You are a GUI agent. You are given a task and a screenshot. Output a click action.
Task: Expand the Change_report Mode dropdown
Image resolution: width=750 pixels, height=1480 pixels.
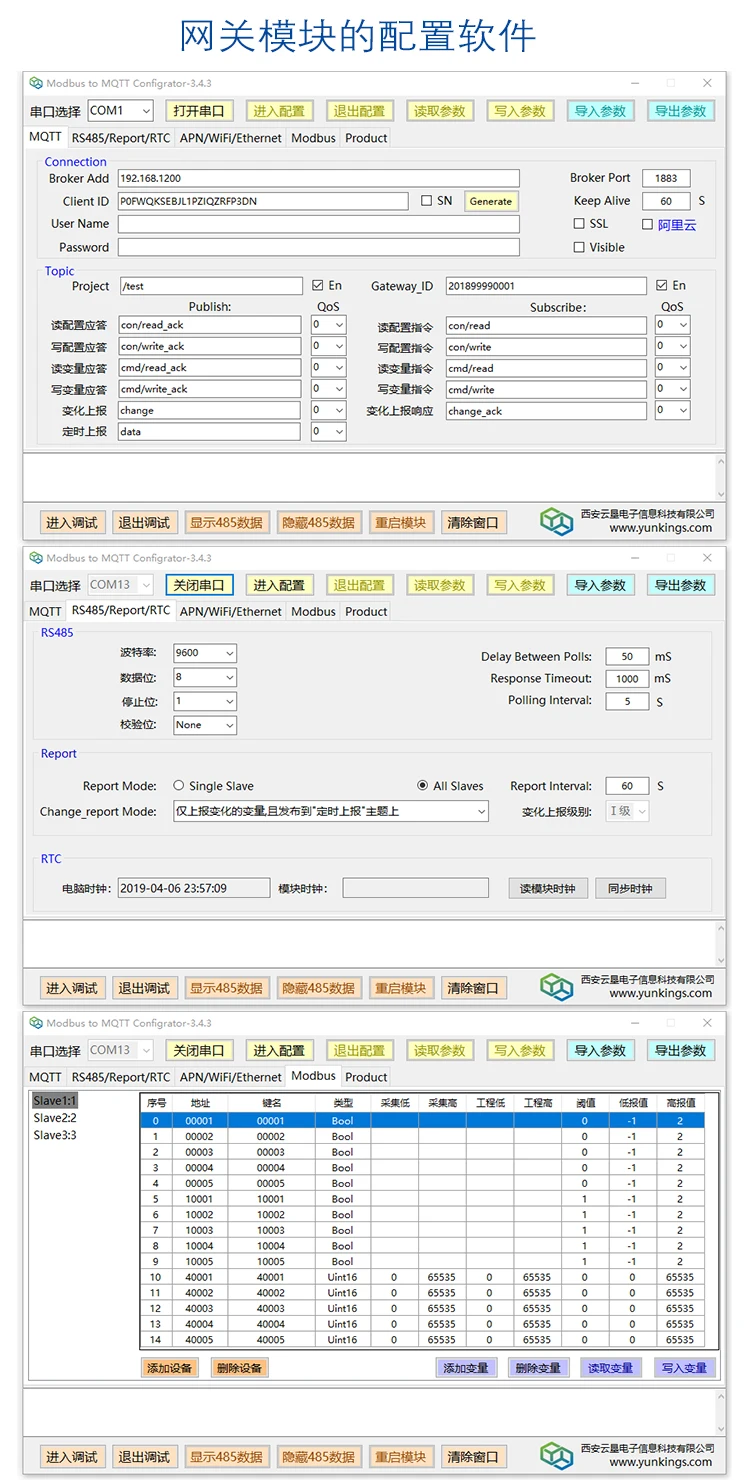(331, 811)
